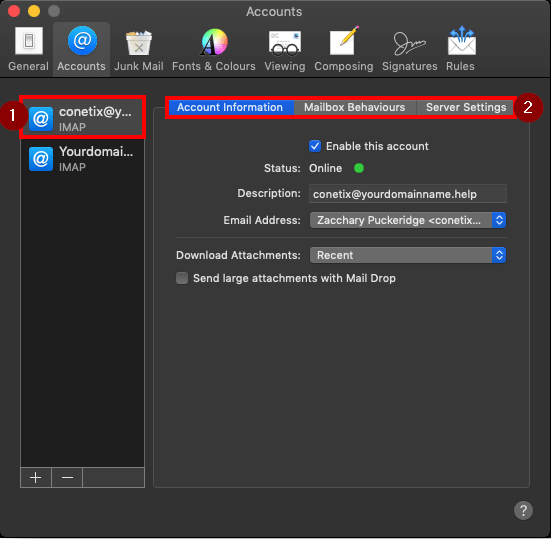Enable Send large attachments with Mail Drop
This screenshot has width=551, height=539.
click(x=182, y=278)
